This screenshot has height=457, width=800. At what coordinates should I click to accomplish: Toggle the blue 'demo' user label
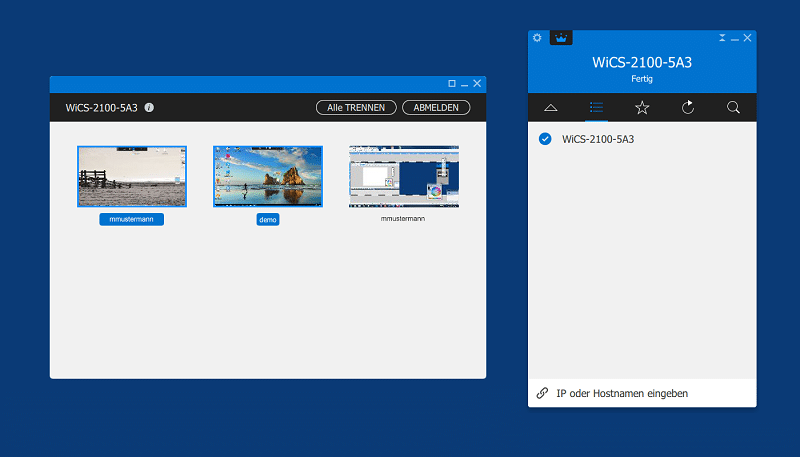[x=268, y=219]
